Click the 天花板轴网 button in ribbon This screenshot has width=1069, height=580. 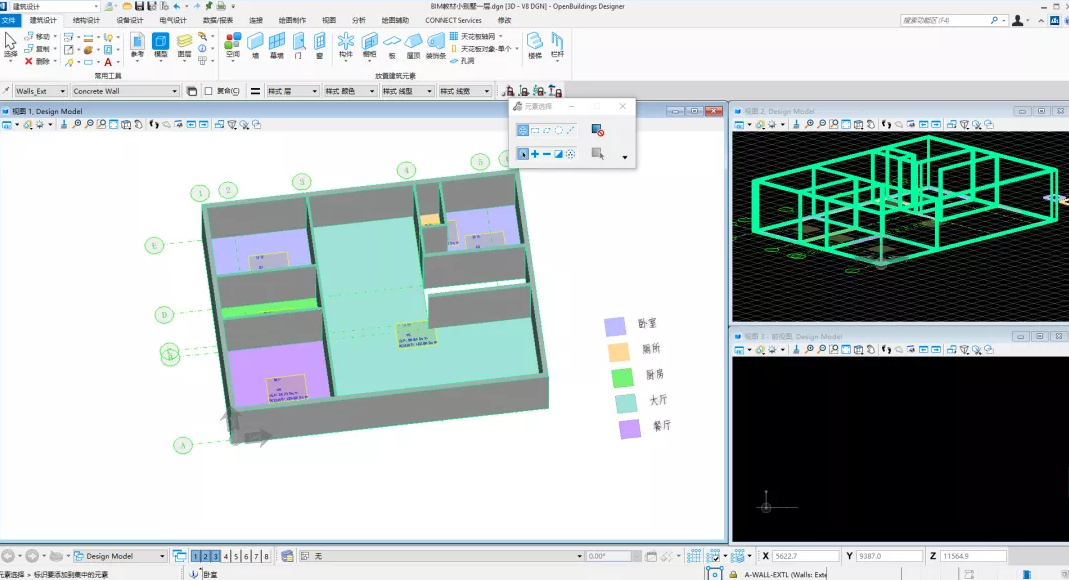tap(478, 36)
